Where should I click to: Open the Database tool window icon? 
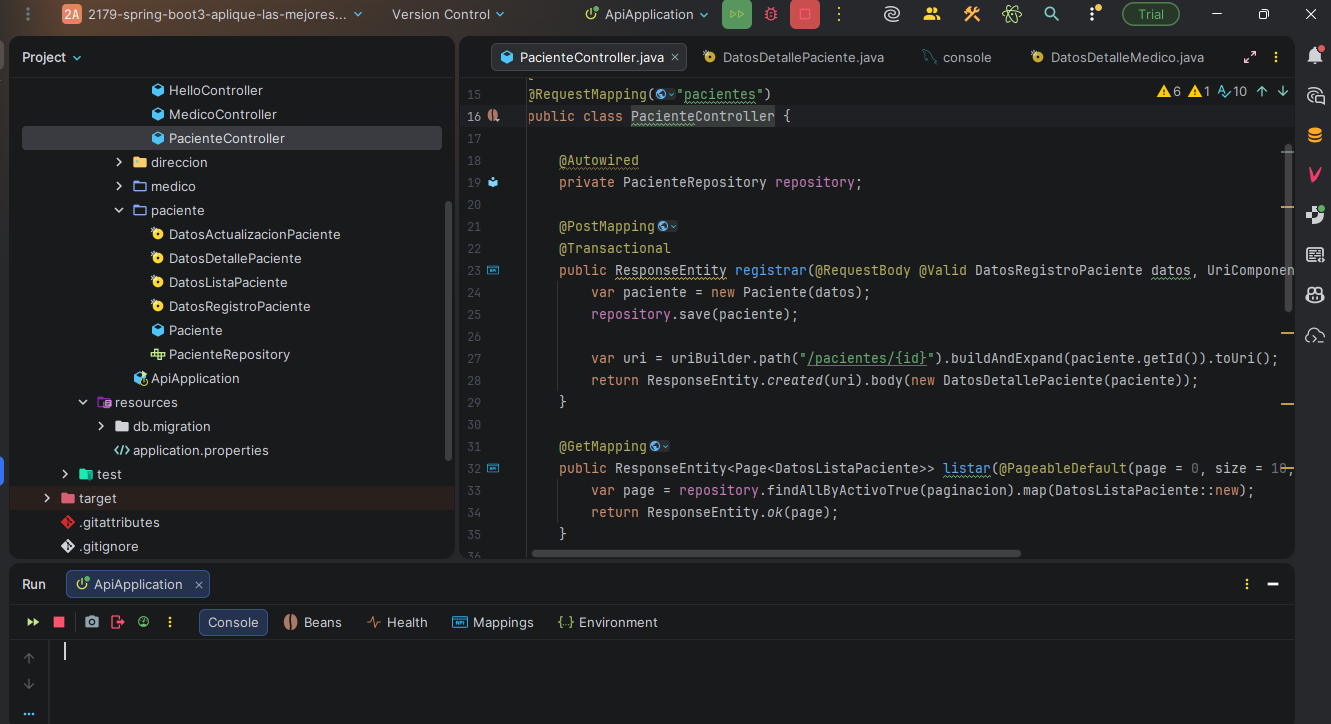(x=1315, y=135)
